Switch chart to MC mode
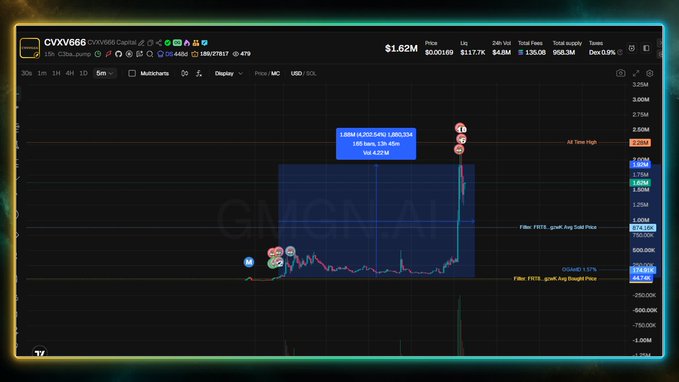679x382 pixels. tap(275, 73)
